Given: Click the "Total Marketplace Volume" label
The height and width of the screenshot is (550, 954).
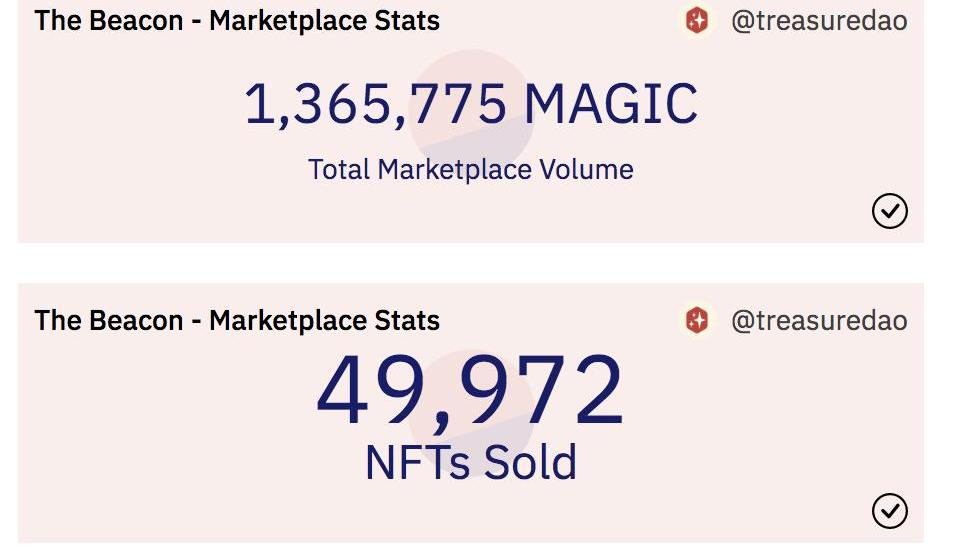Looking at the screenshot, I should (x=471, y=169).
